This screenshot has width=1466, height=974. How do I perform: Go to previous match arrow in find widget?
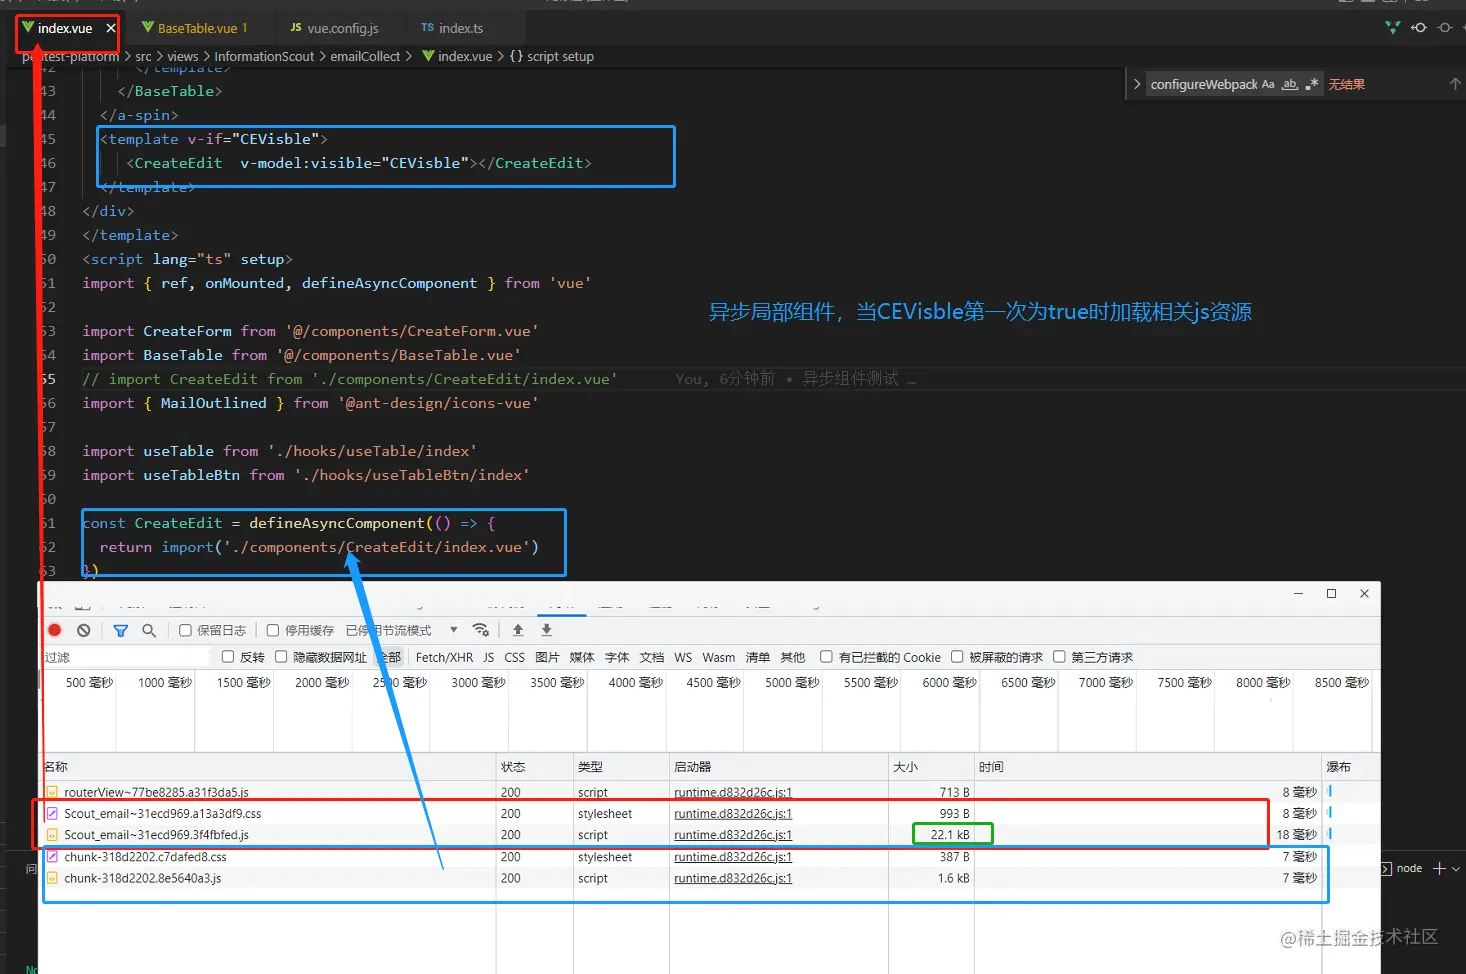tap(1455, 84)
